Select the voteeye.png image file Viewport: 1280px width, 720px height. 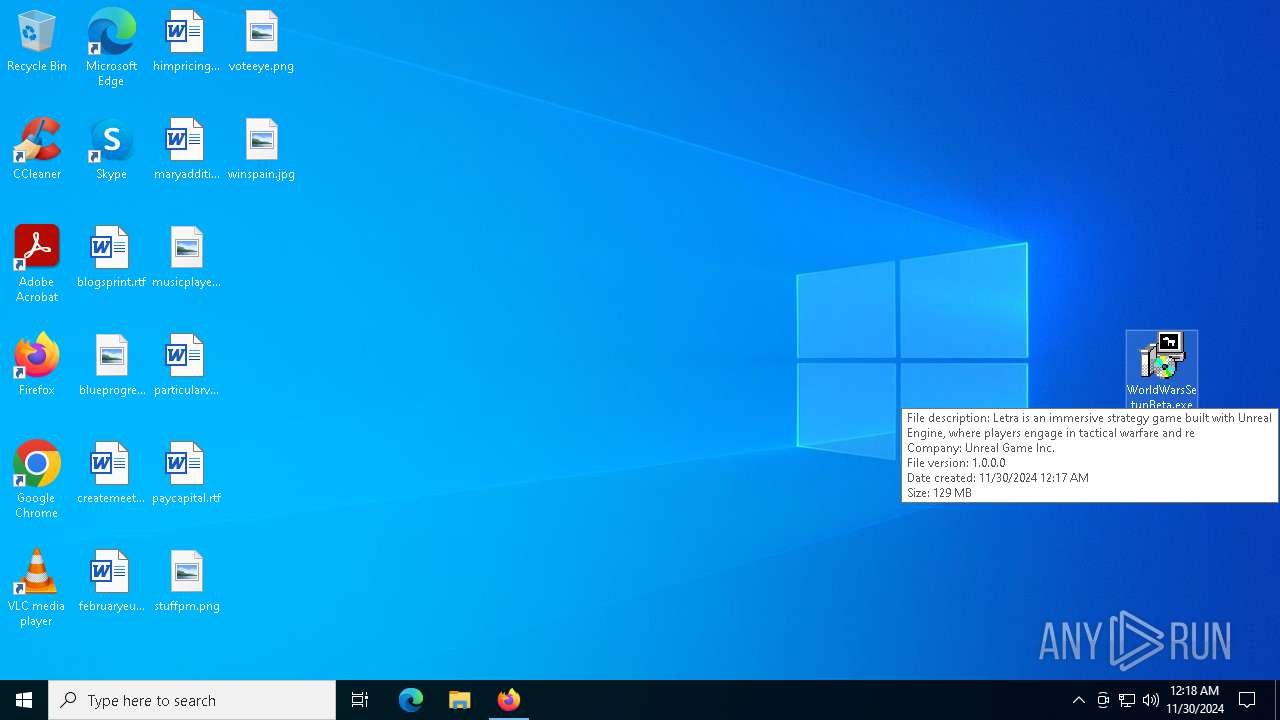click(261, 42)
